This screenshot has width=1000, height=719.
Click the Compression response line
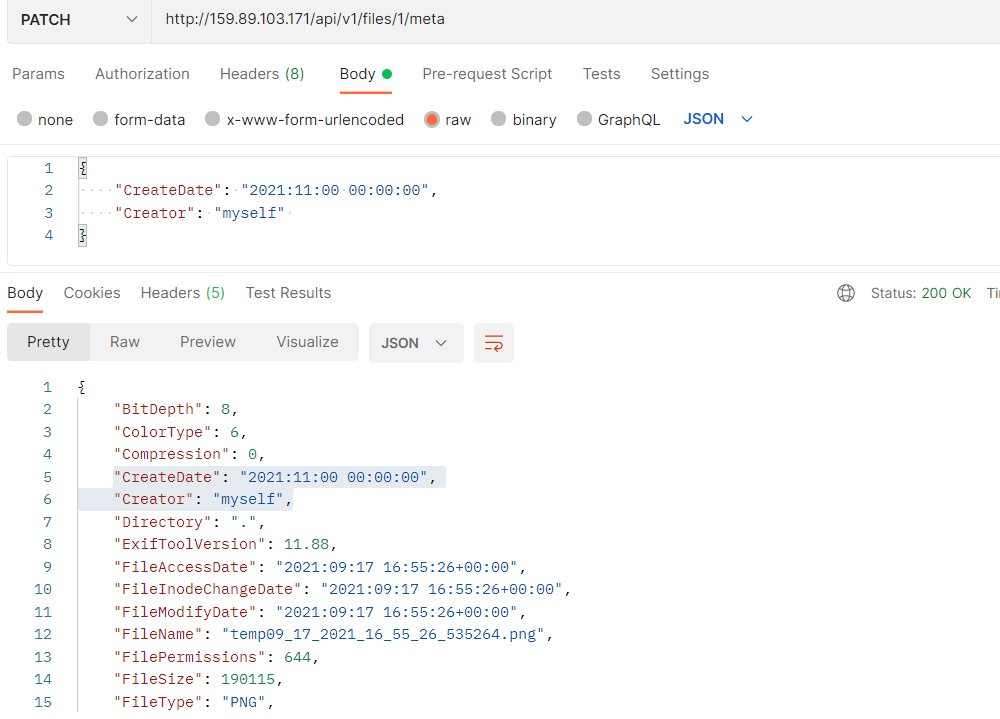point(189,454)
